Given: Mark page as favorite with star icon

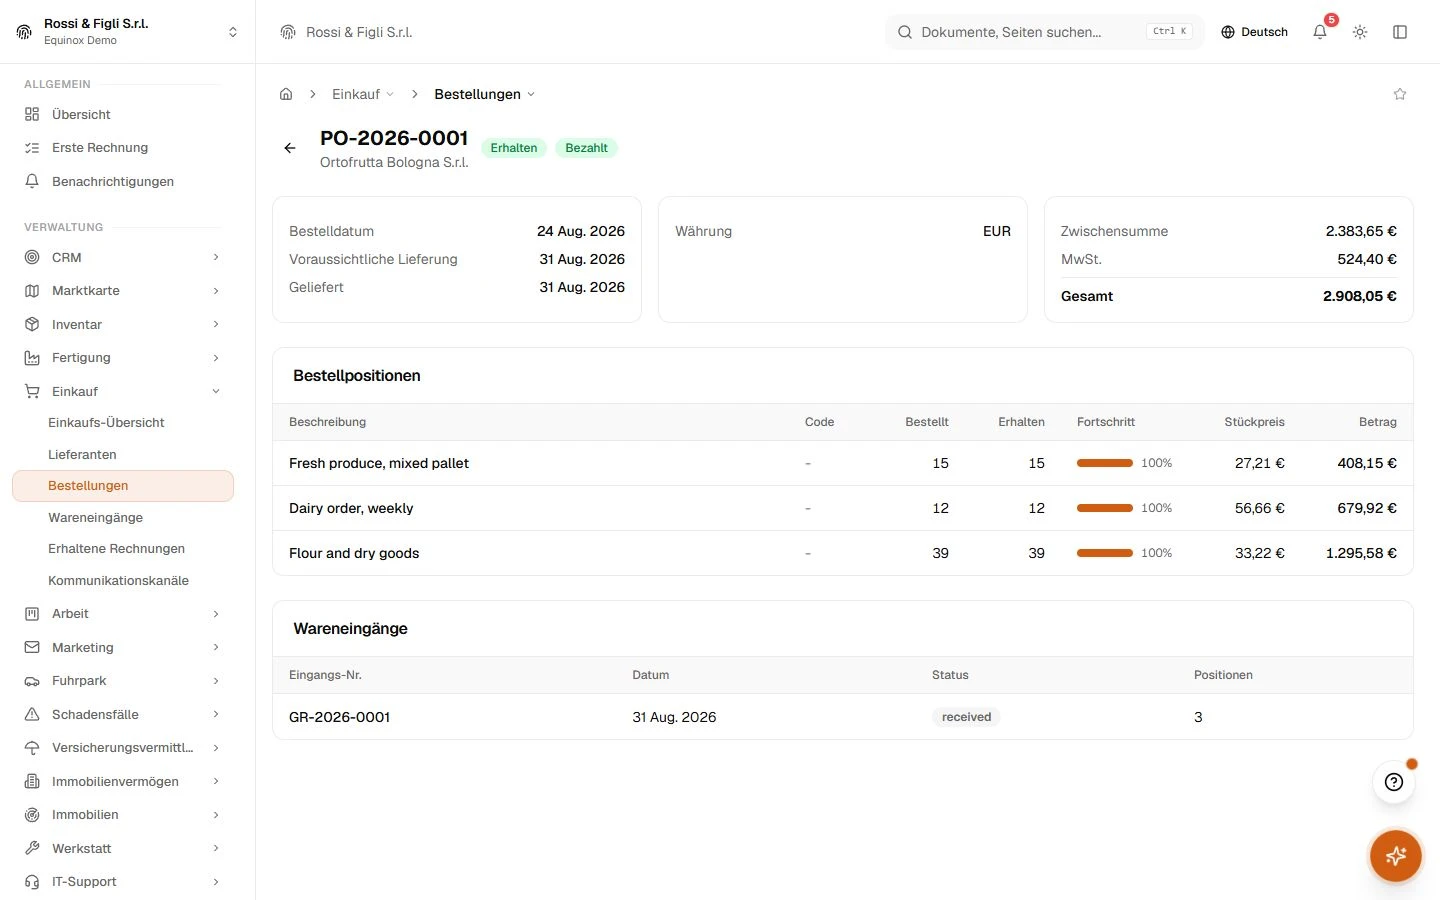Looking at the screenshot, I should pos(1400,94).
